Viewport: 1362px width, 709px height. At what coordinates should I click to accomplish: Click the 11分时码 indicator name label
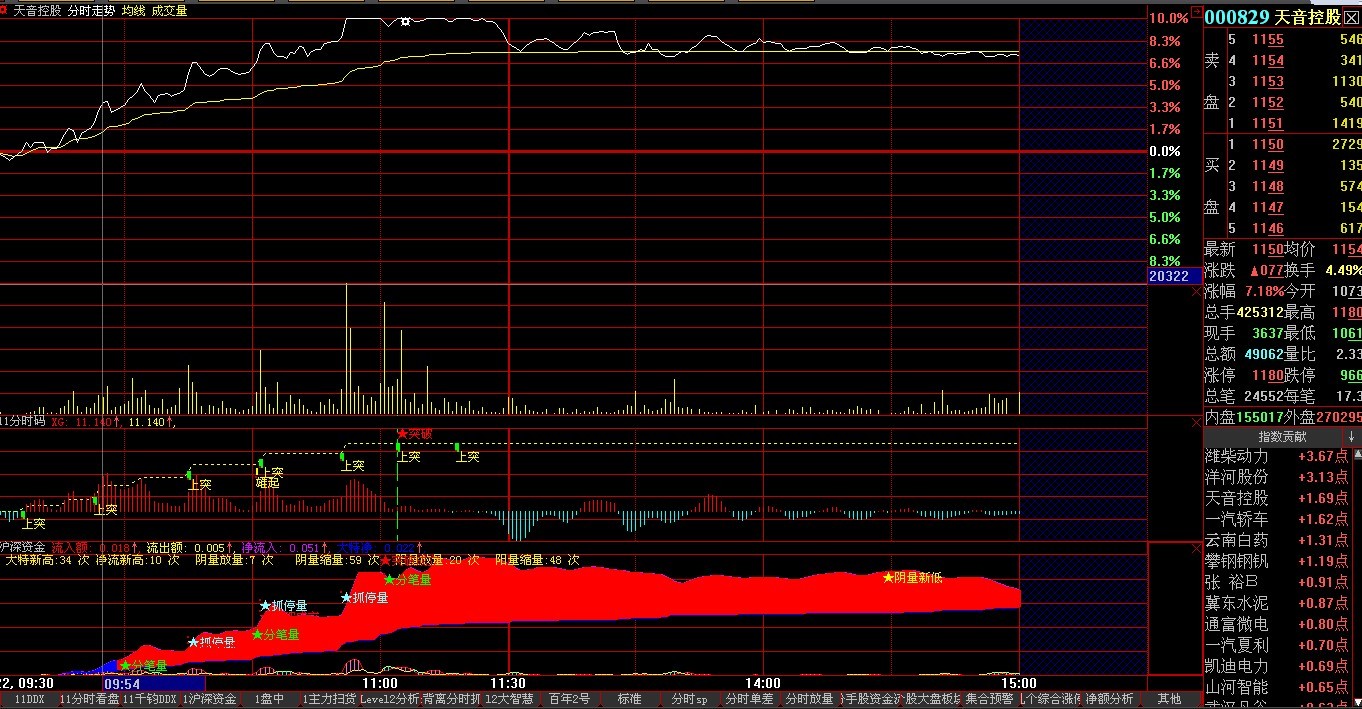click(x=22, y=422)
